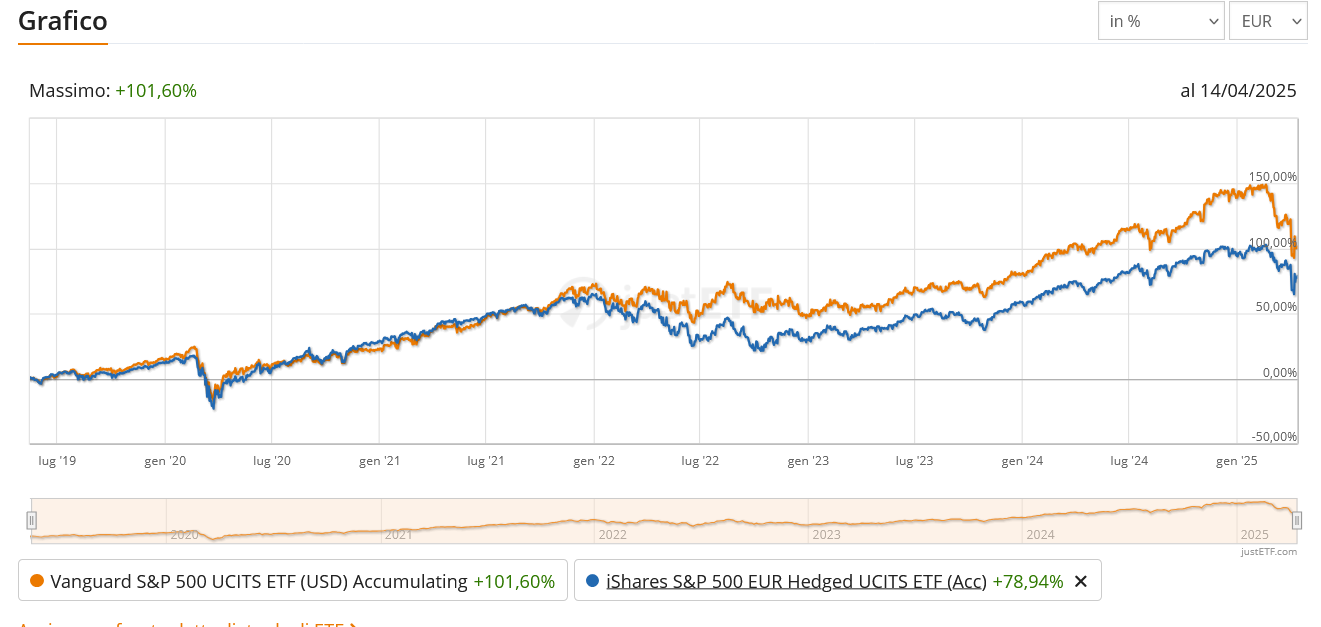
Task: Click "gen '20" axis label
Action: [x=165, y=461]
